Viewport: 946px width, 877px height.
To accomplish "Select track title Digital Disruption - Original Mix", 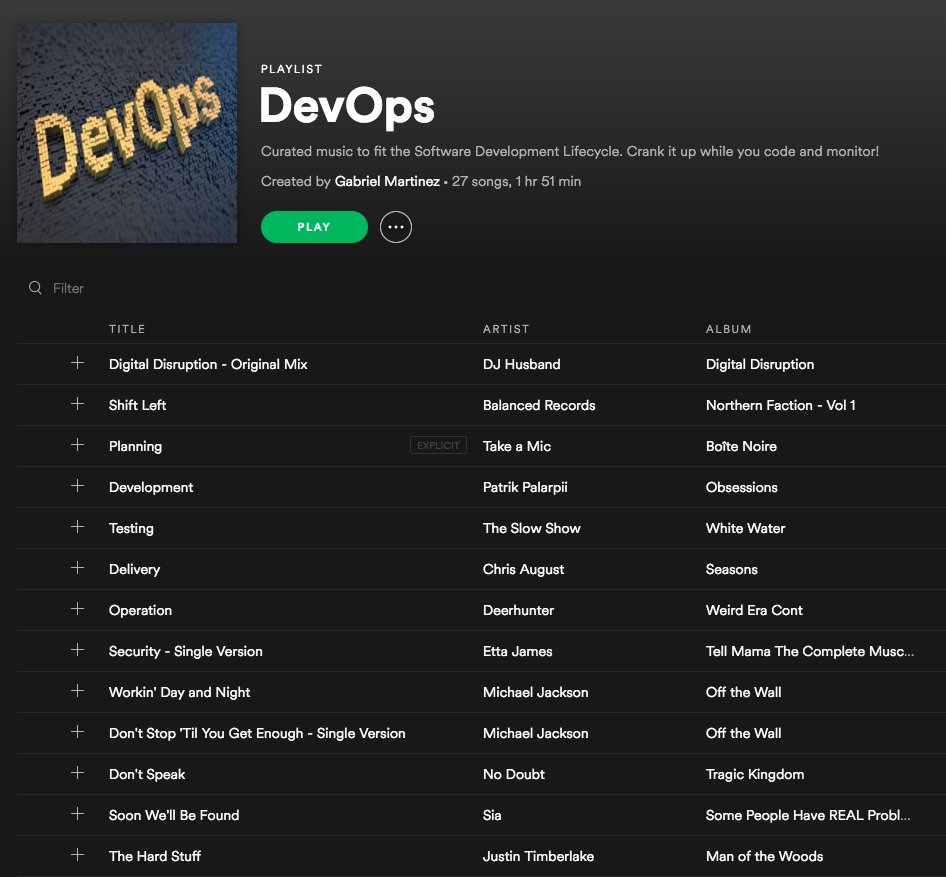I will pyautogui.click(x=208, y=364).
